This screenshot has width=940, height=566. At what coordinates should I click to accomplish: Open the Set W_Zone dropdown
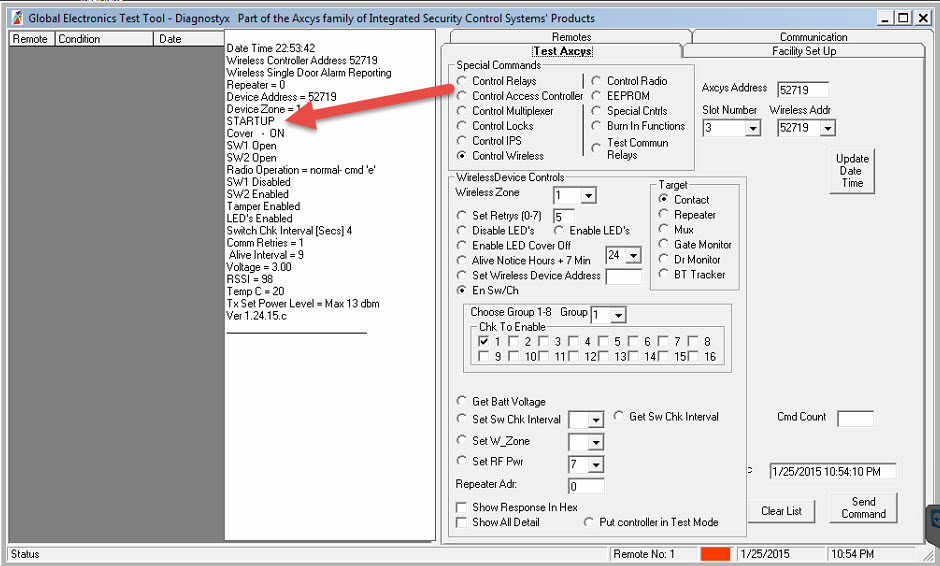click(596, 443)
